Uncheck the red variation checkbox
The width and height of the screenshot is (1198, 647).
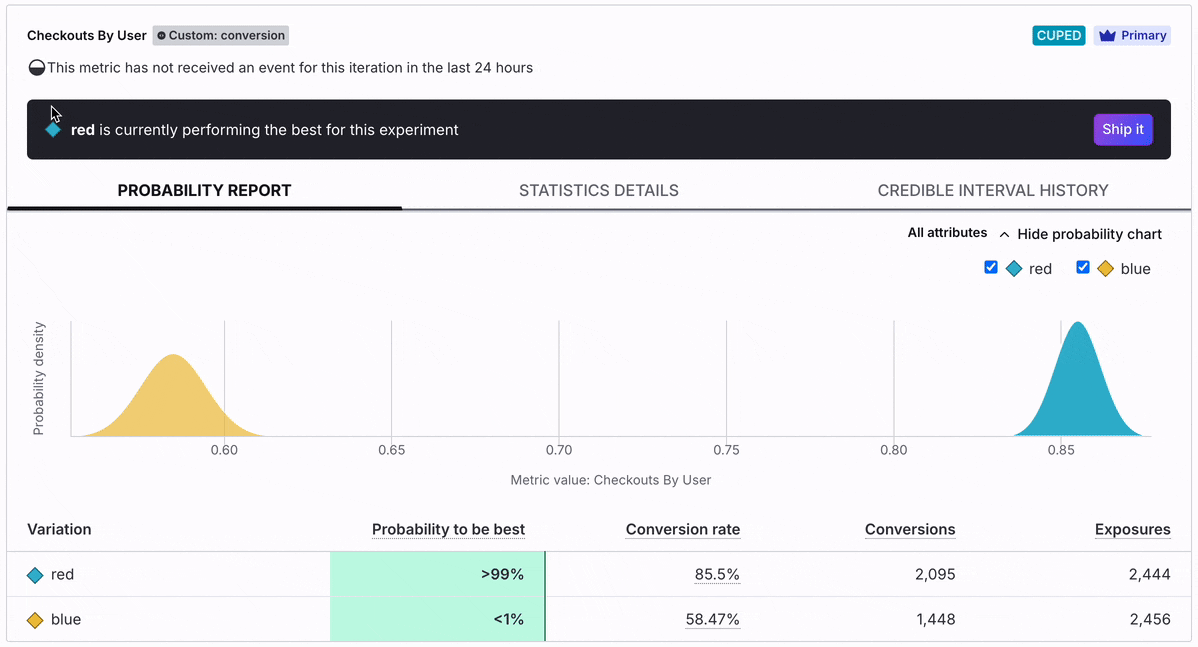pos(991,268)
